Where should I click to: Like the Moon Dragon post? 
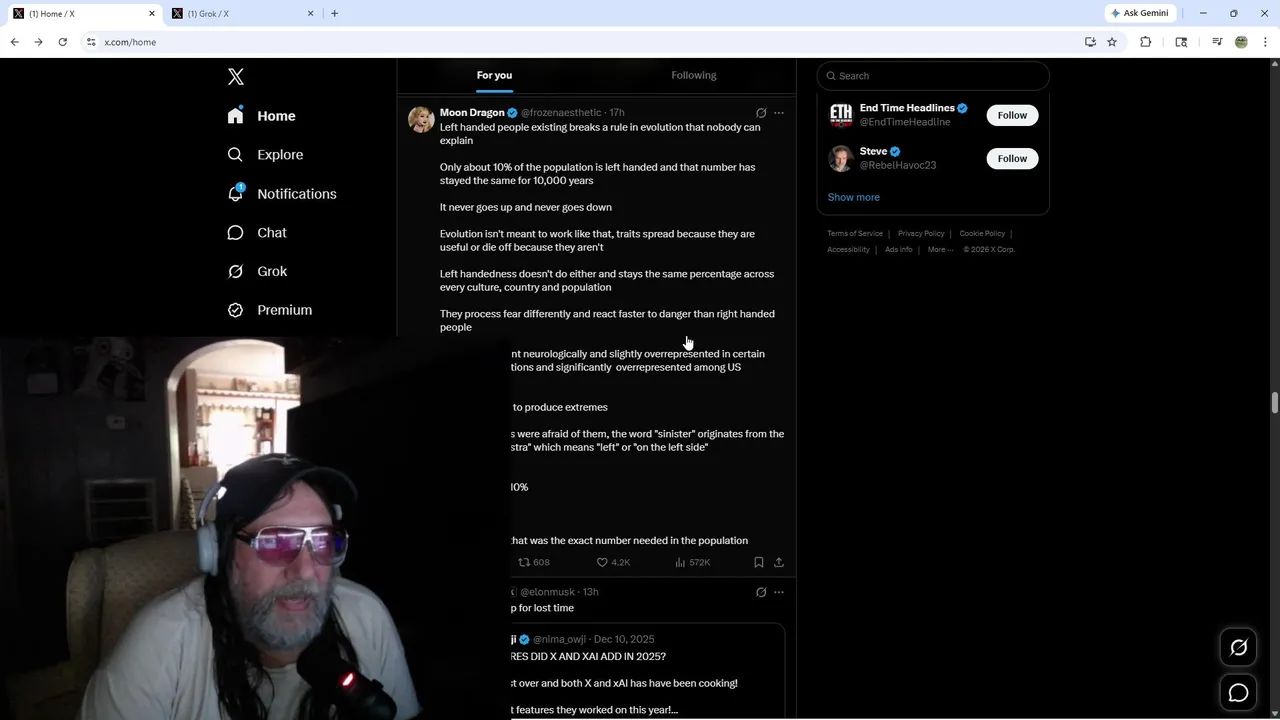[x=613, y=562]
